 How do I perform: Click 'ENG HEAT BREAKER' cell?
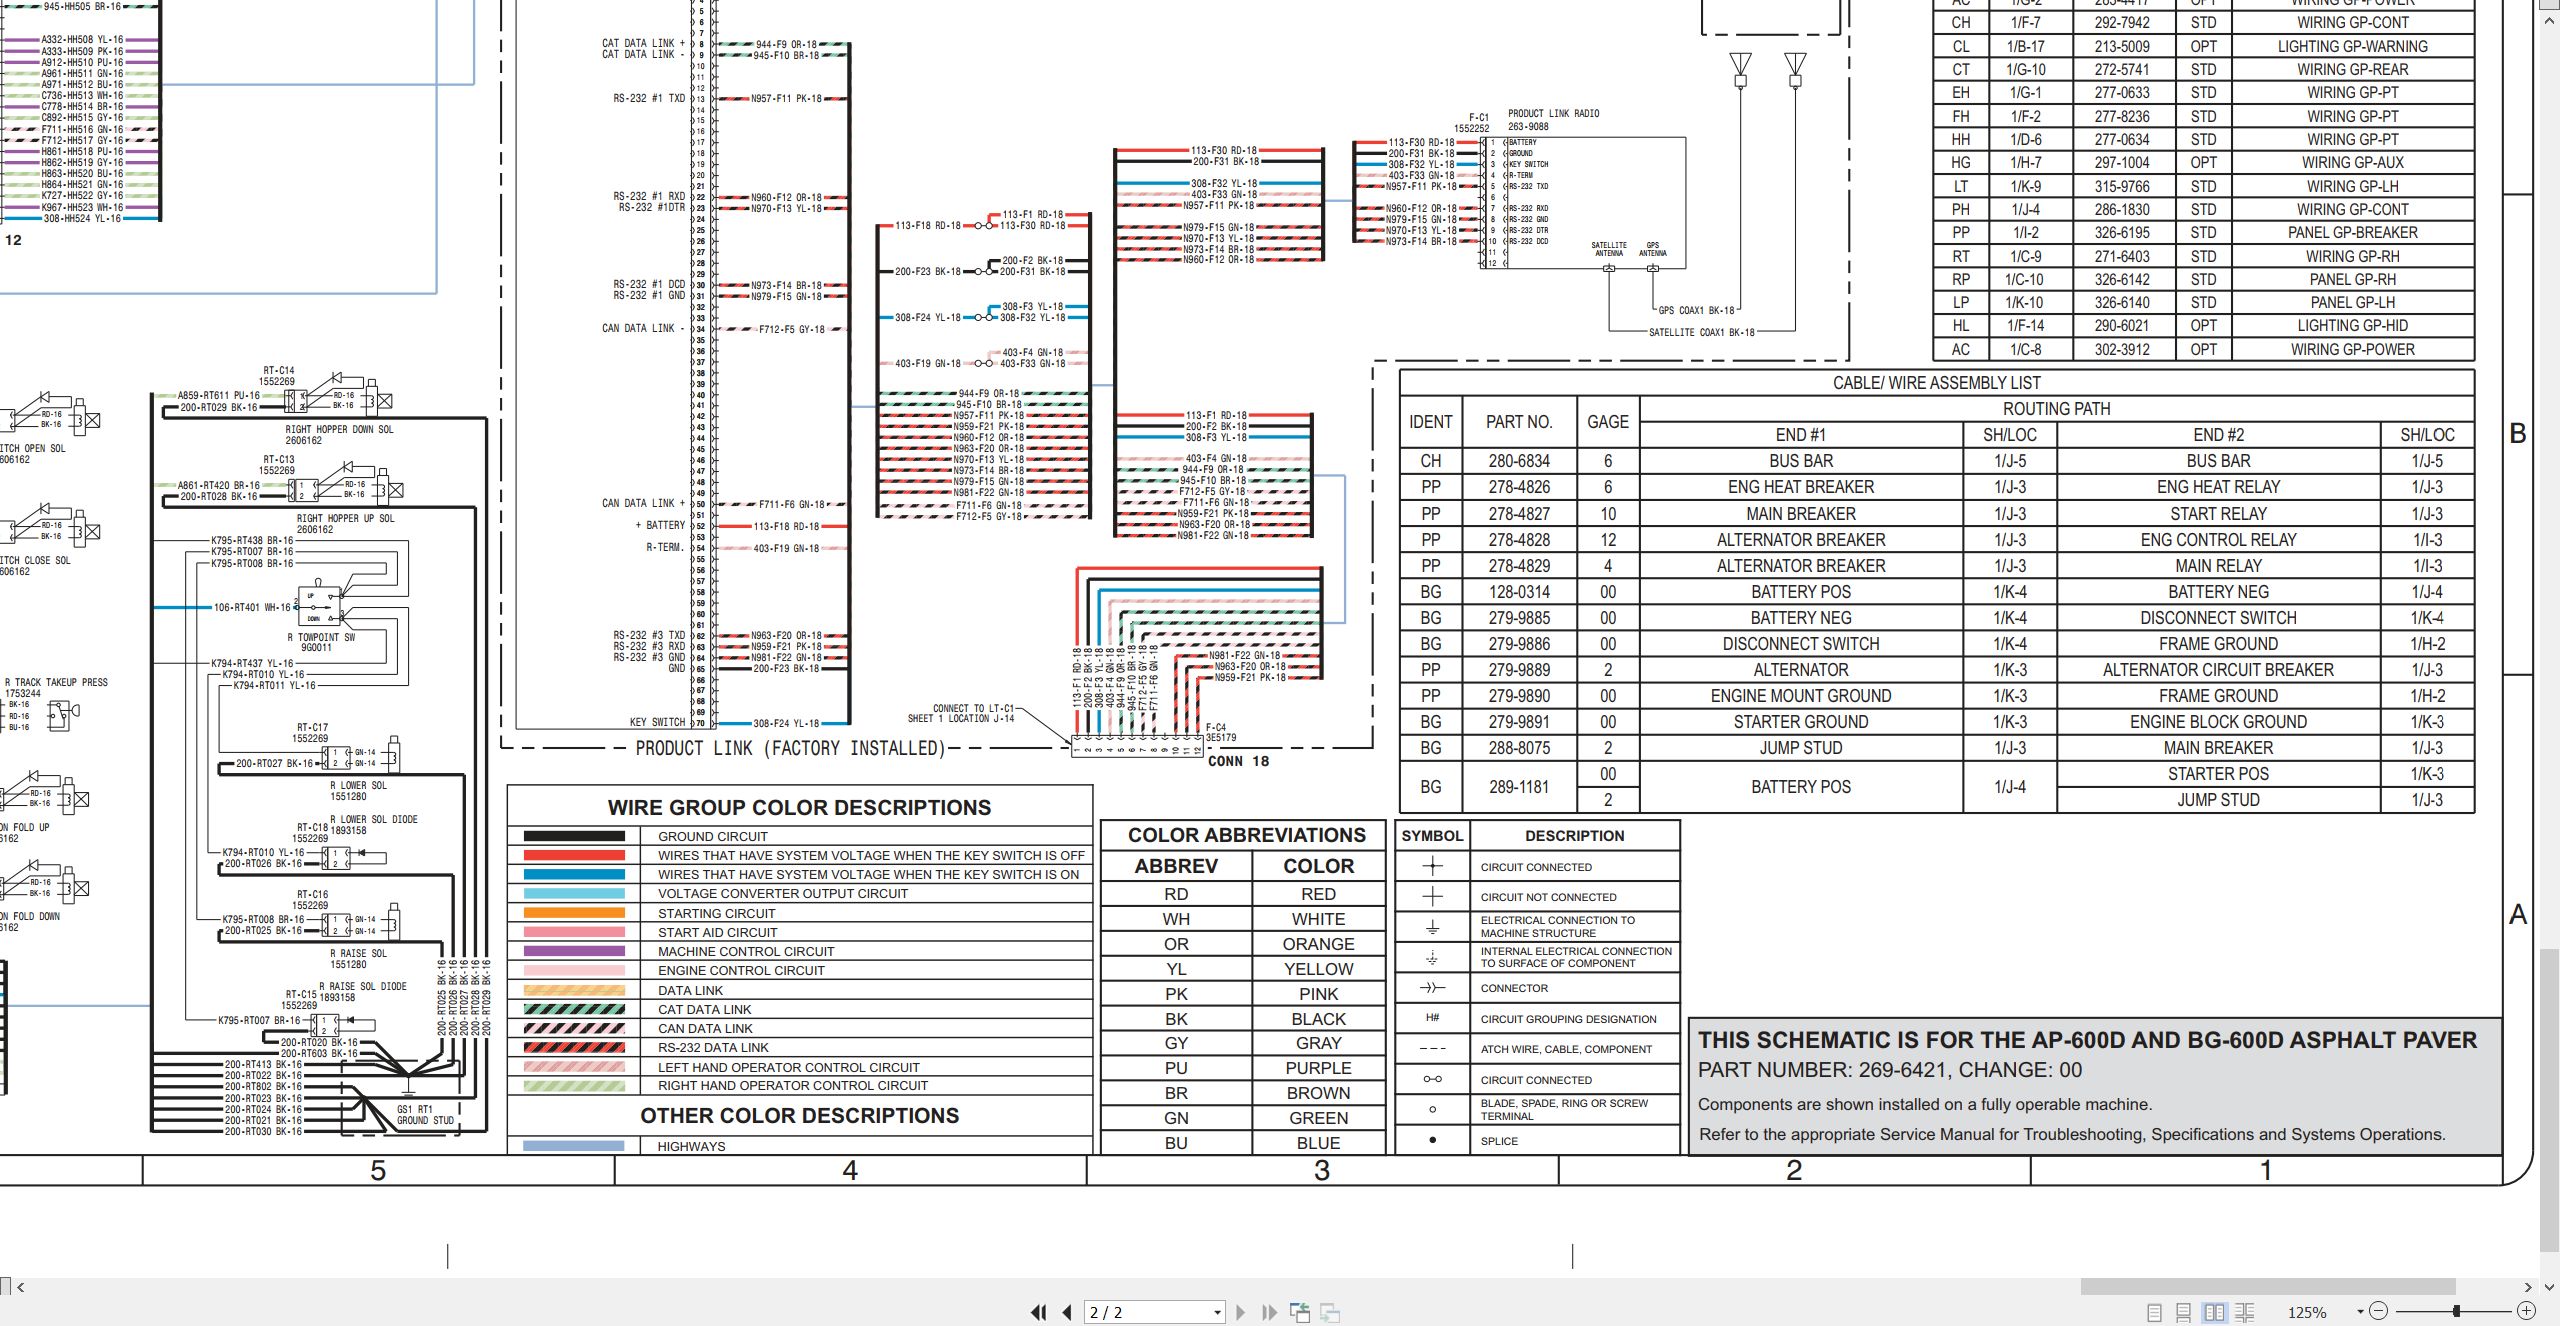point(1800,487)
